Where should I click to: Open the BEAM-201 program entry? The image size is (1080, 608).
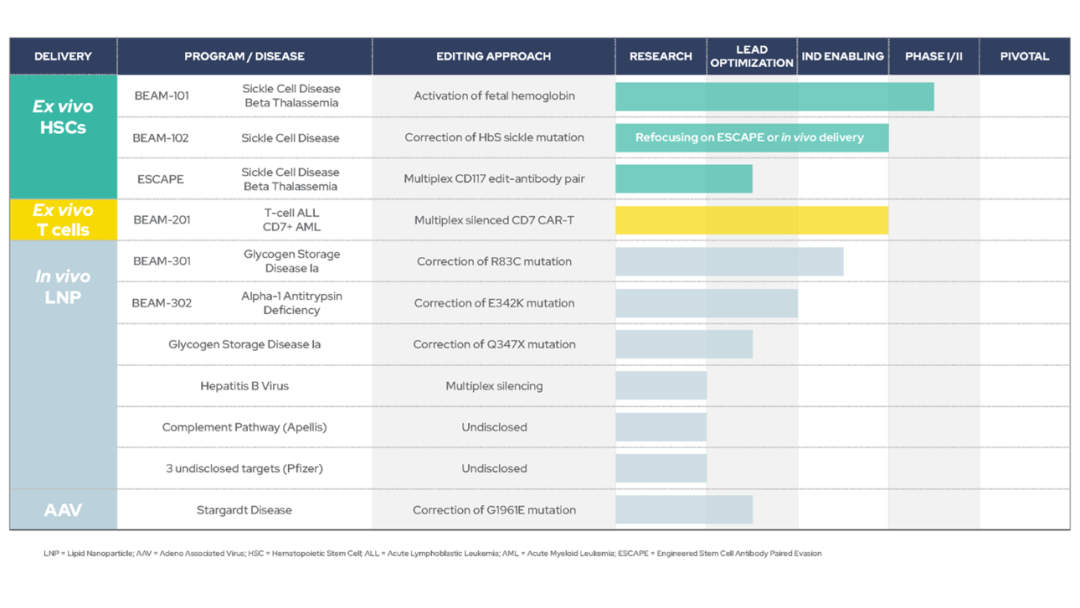pos(161,220)
